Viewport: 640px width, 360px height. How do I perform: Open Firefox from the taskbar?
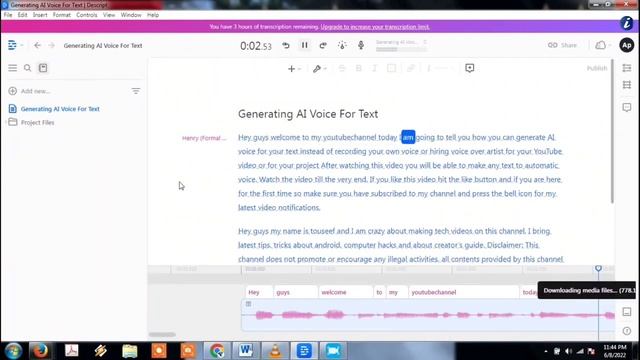(40, 351)
